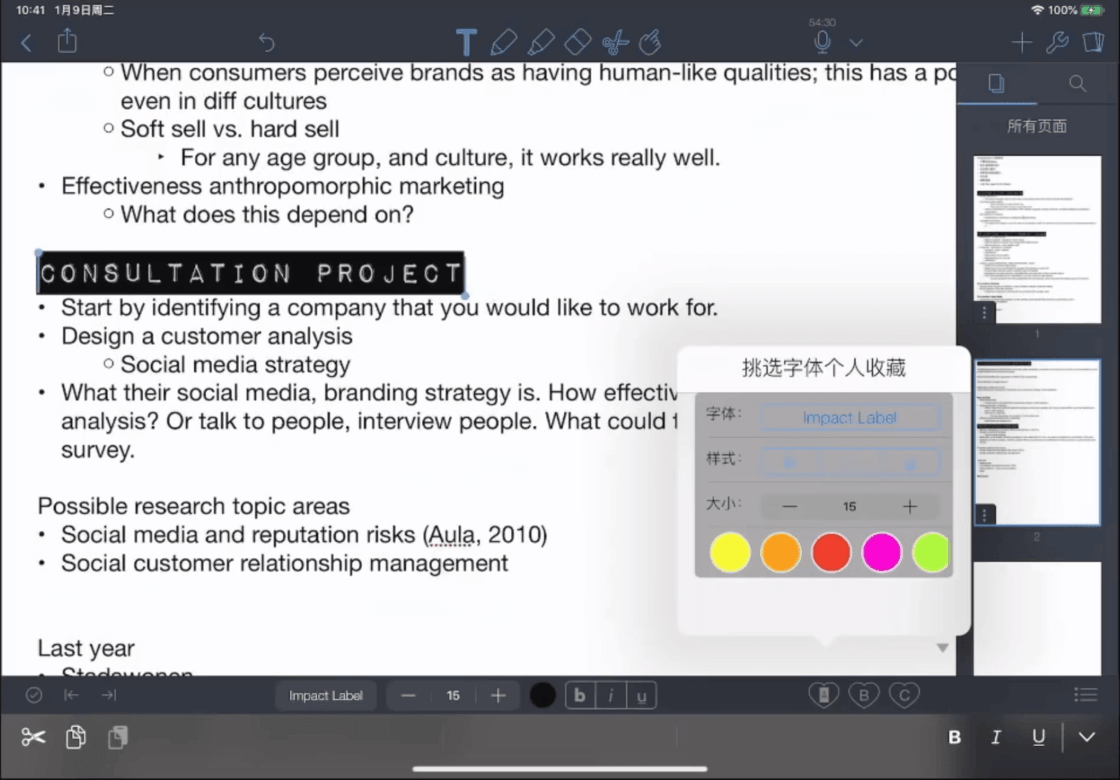The image size is (1120, 780).
Task: Tap the share export icon
Action: tap(67, 40)
